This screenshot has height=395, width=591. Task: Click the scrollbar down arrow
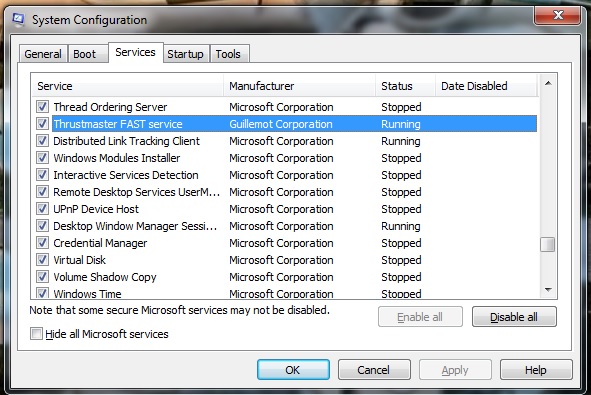pyautogui.click(x=548, y=289)
